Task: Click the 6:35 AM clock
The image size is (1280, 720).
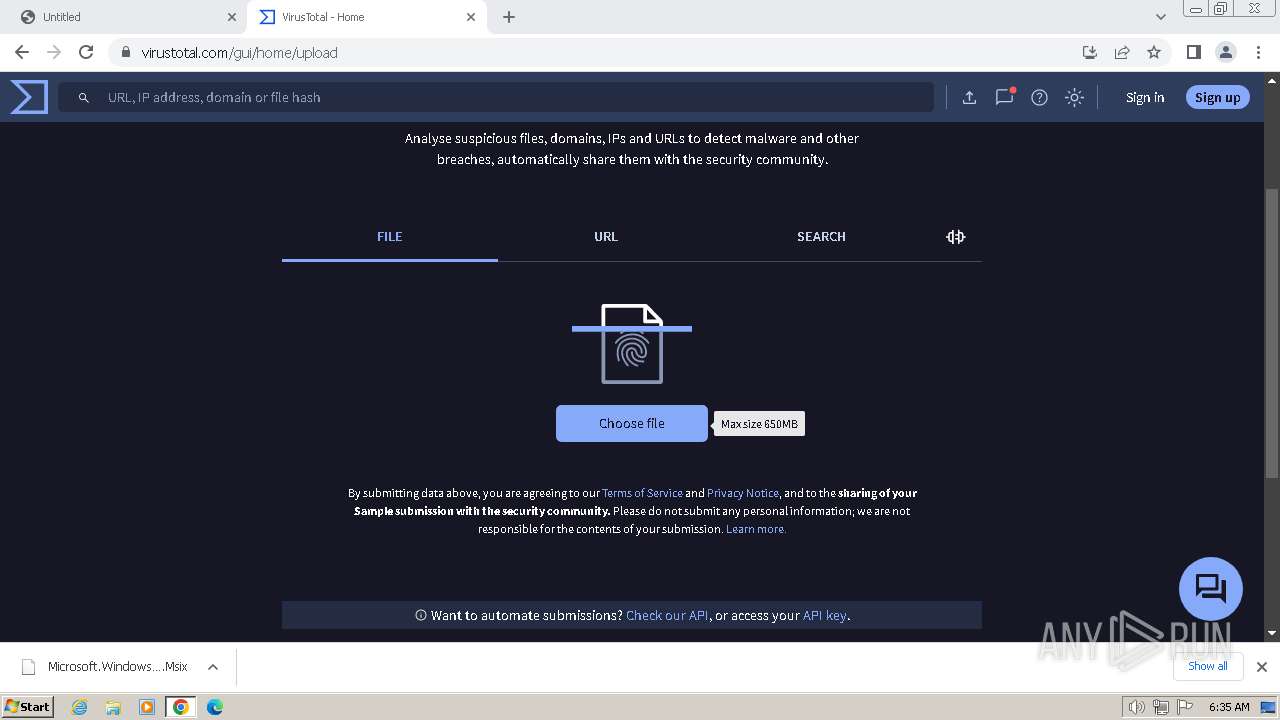Action: pos(1229,707)
